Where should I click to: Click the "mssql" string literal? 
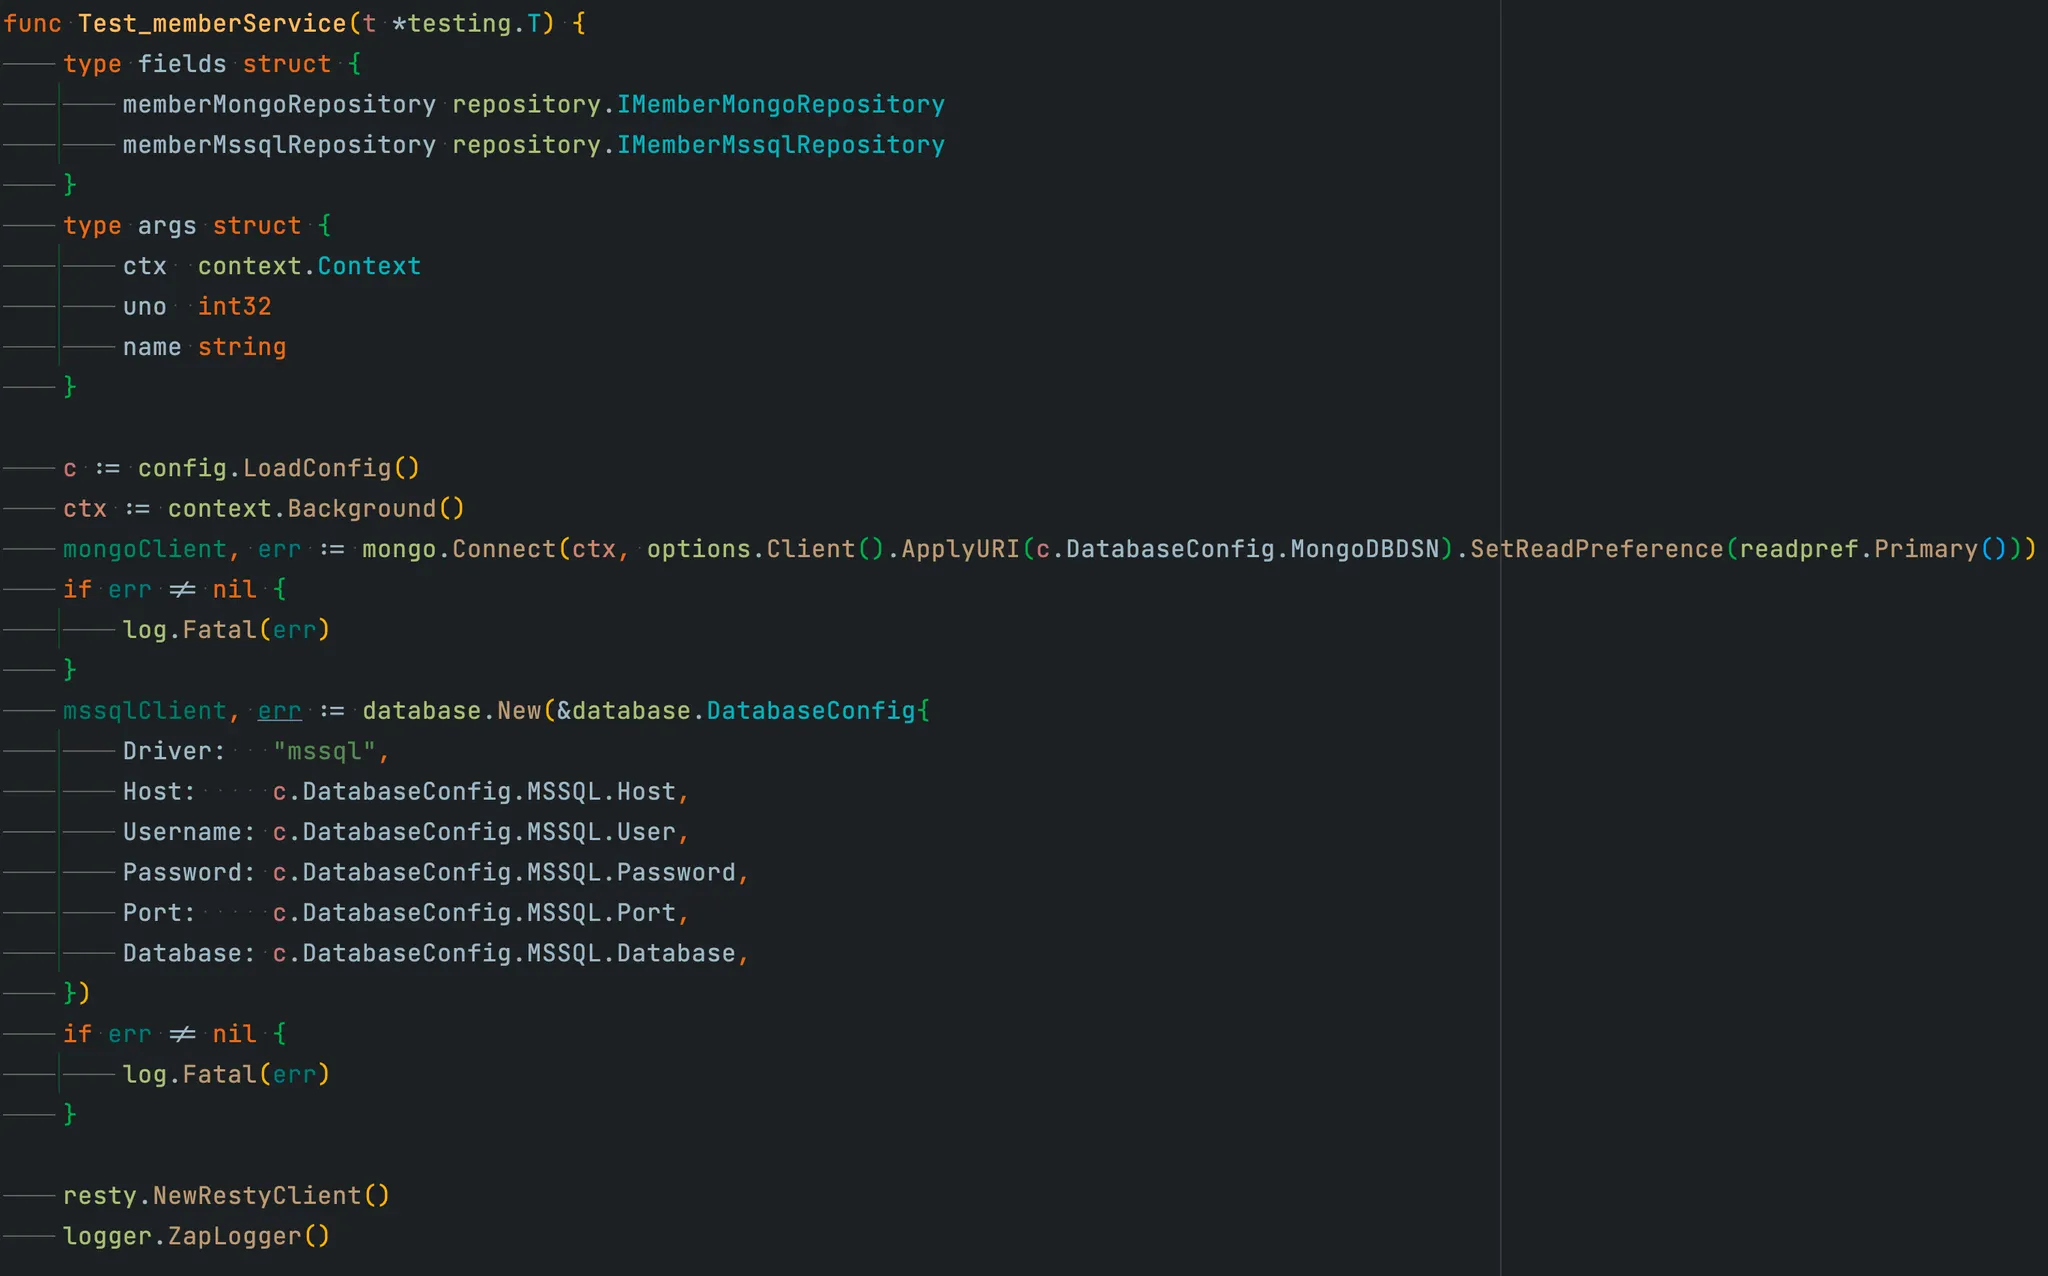click(x=325, y=751)
